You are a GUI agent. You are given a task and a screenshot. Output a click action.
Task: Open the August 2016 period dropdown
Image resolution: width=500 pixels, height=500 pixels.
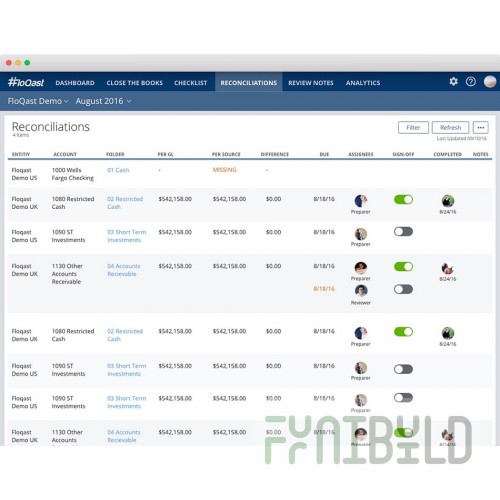tap(103, 101)
